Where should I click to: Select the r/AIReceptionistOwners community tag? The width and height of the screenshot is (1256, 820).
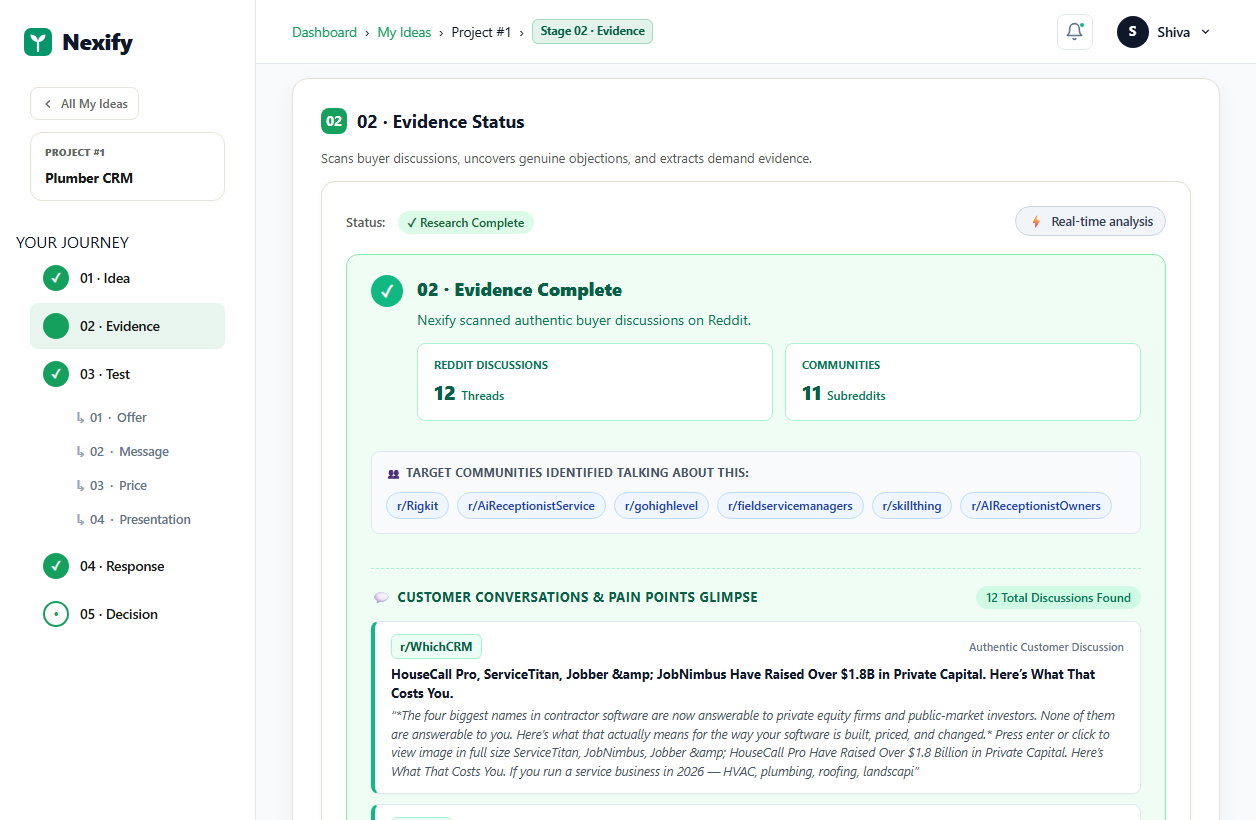point(1036,506)
